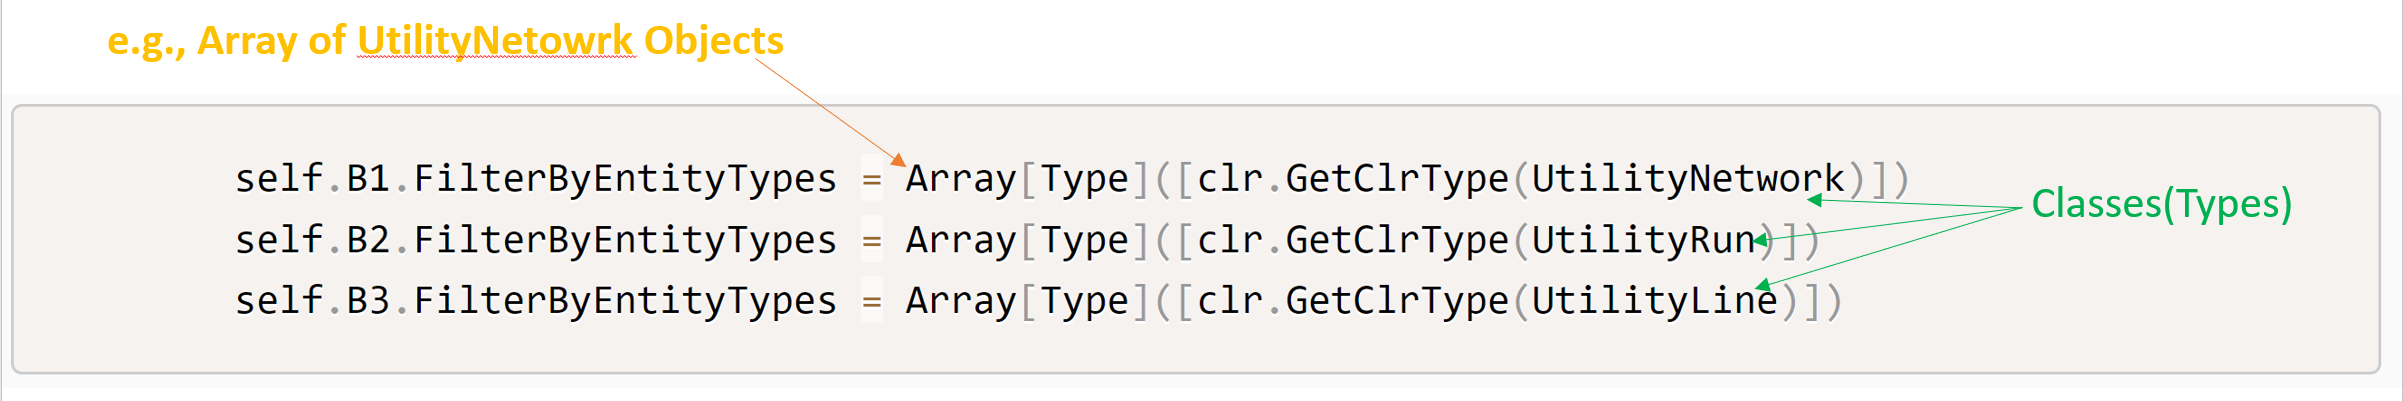Click clr.GetClrType call on the third line
This screenshot has width=2403, height=401.
coord(1352,301)
